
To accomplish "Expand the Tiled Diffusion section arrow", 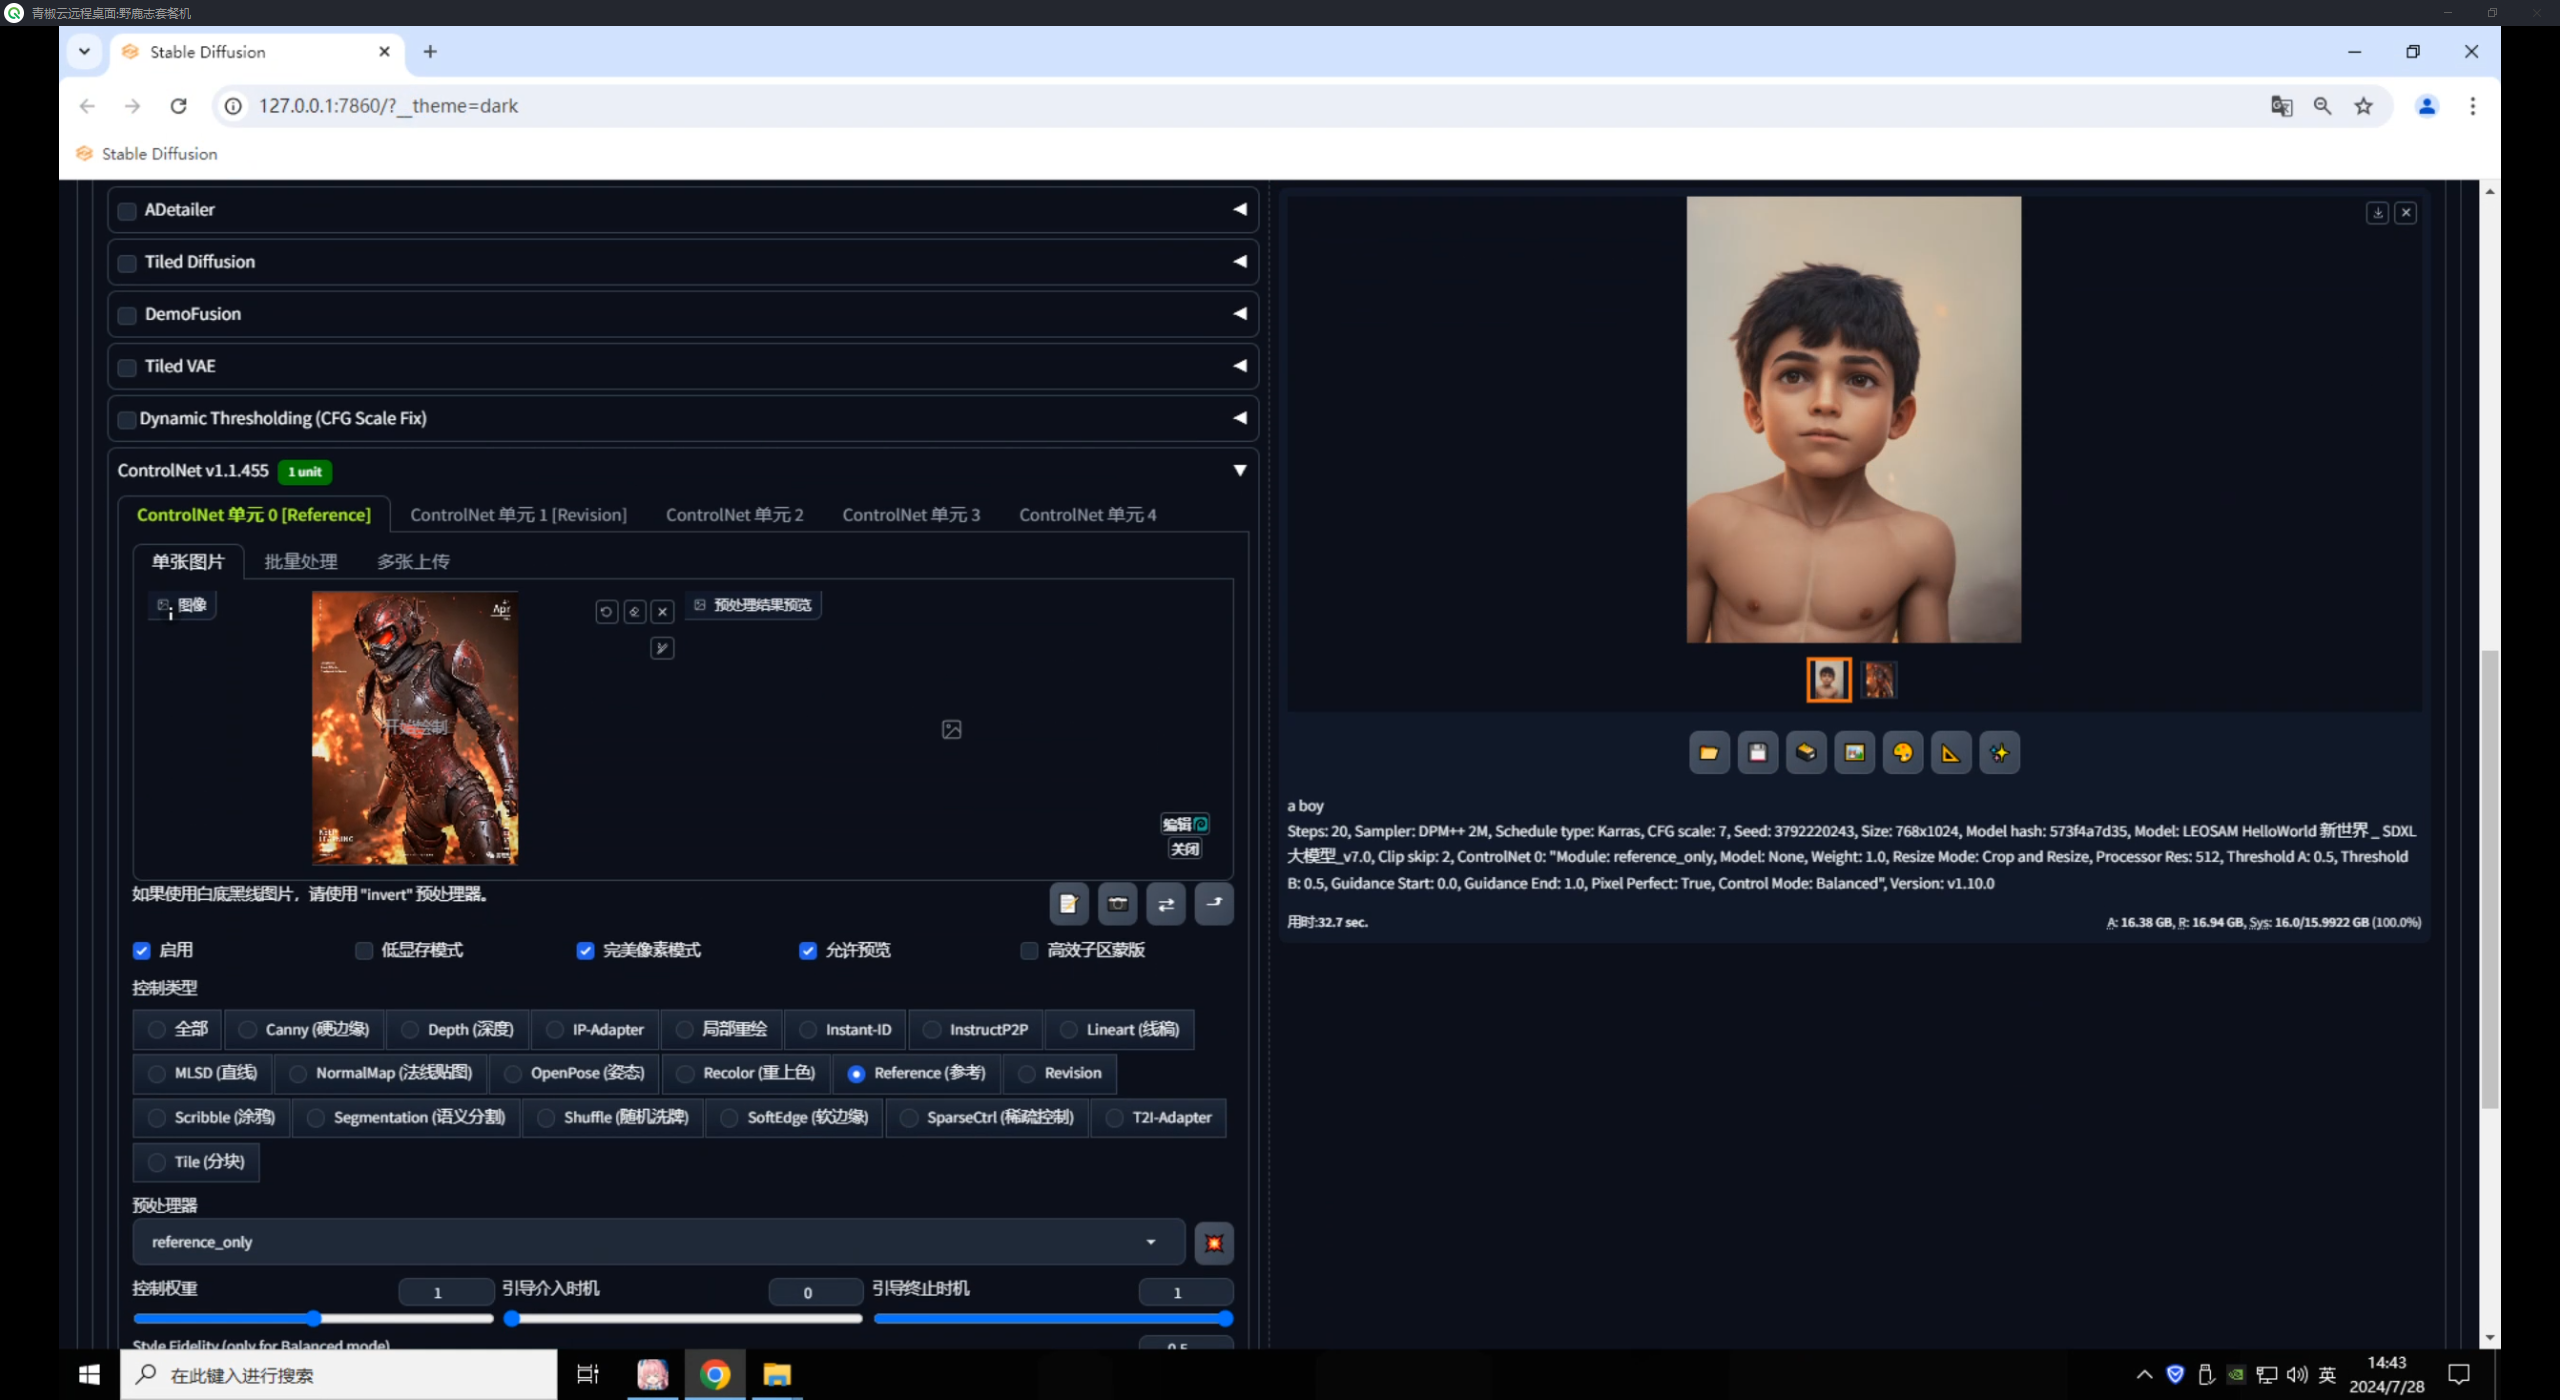I will tap(1240, 262).
